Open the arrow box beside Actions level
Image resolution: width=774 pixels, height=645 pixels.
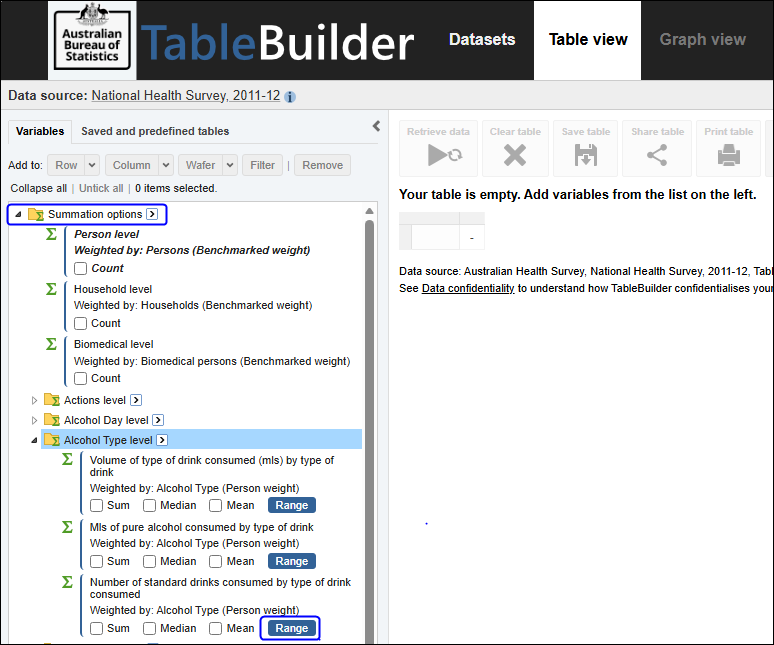[136, 400]
